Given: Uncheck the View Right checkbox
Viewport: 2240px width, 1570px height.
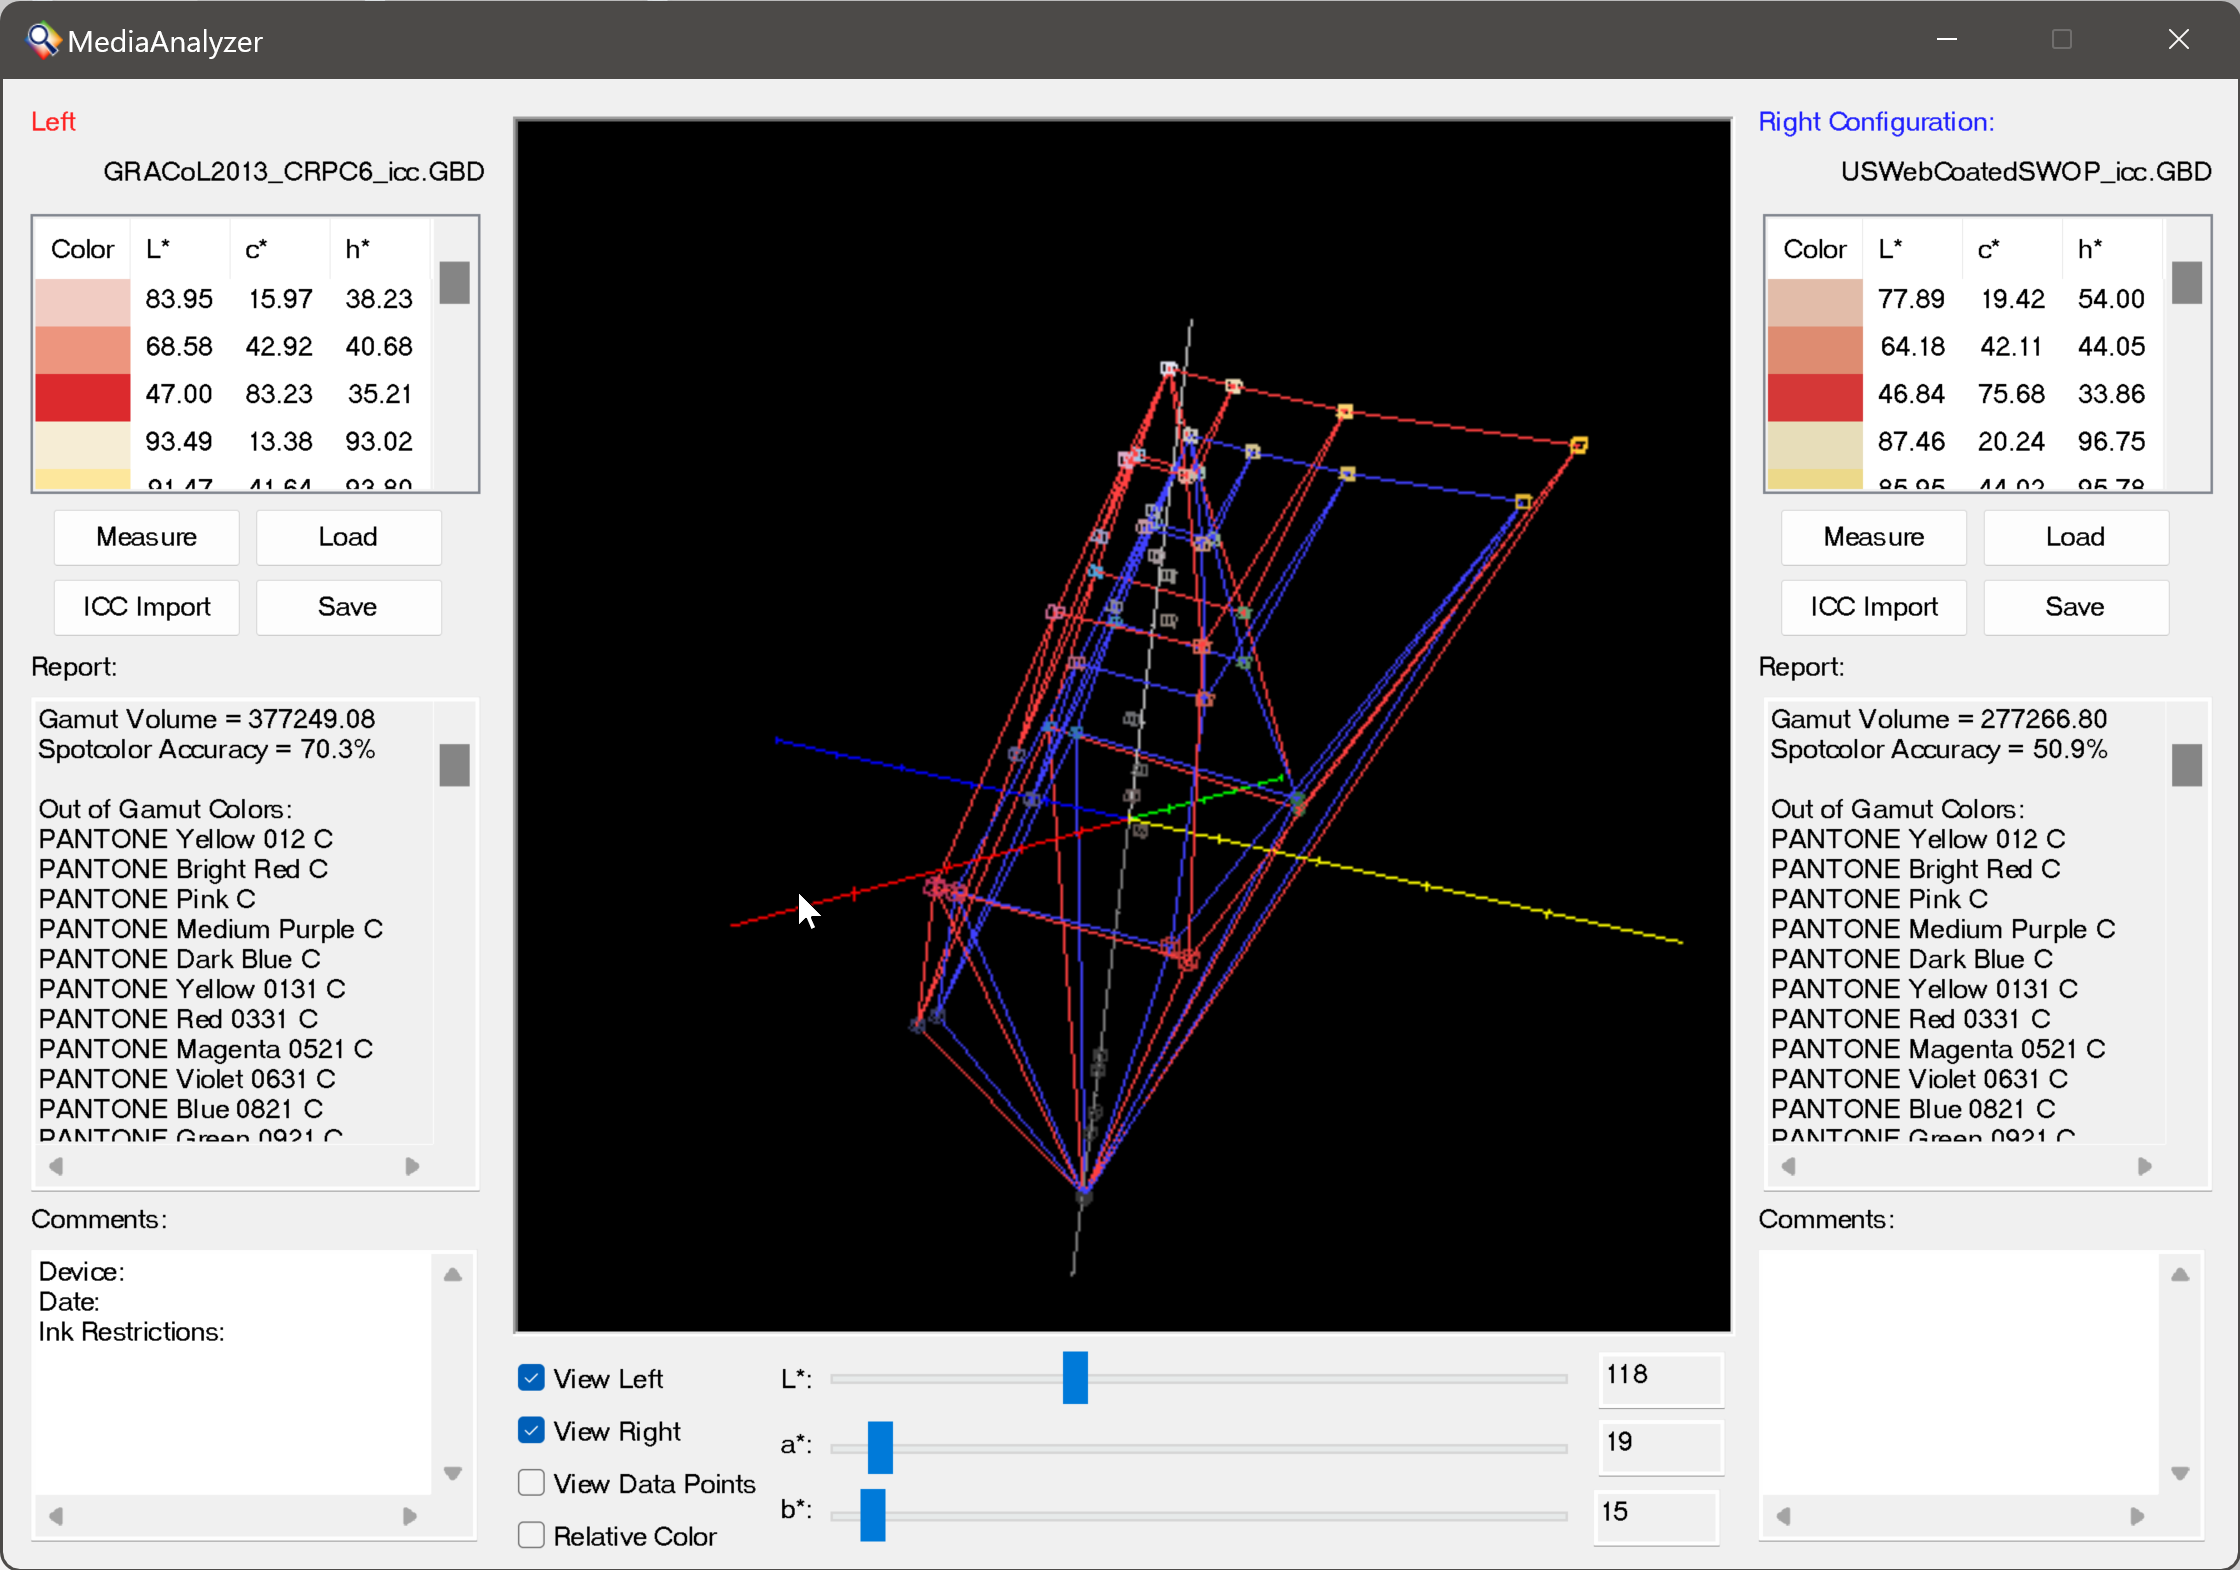Looking at the screenshot, I should [532, 1431].
